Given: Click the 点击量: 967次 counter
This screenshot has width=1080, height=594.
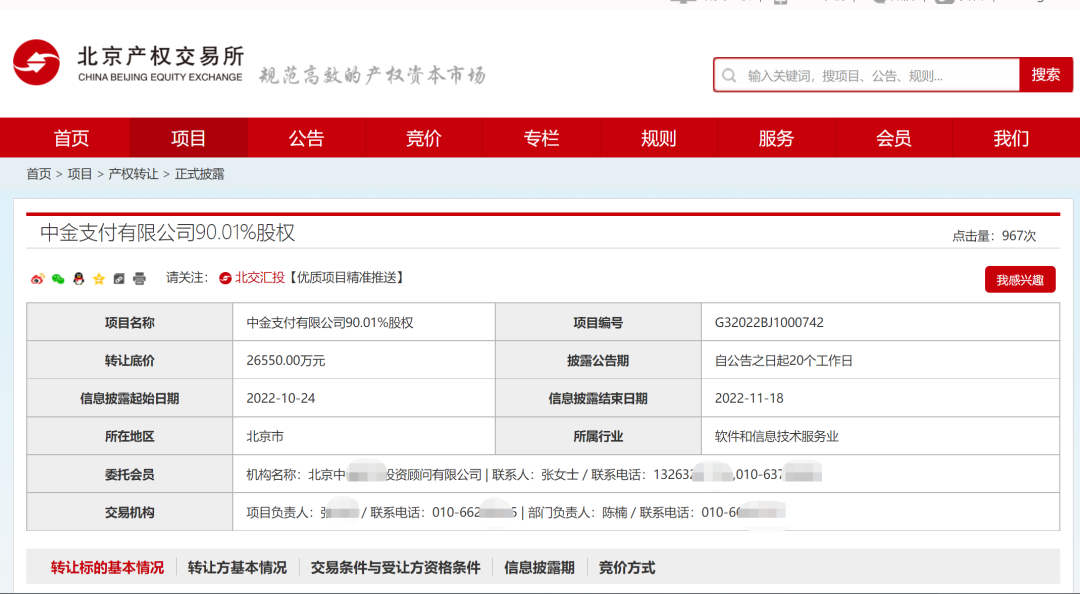Looking at the screenshot, I should (994, 236).
